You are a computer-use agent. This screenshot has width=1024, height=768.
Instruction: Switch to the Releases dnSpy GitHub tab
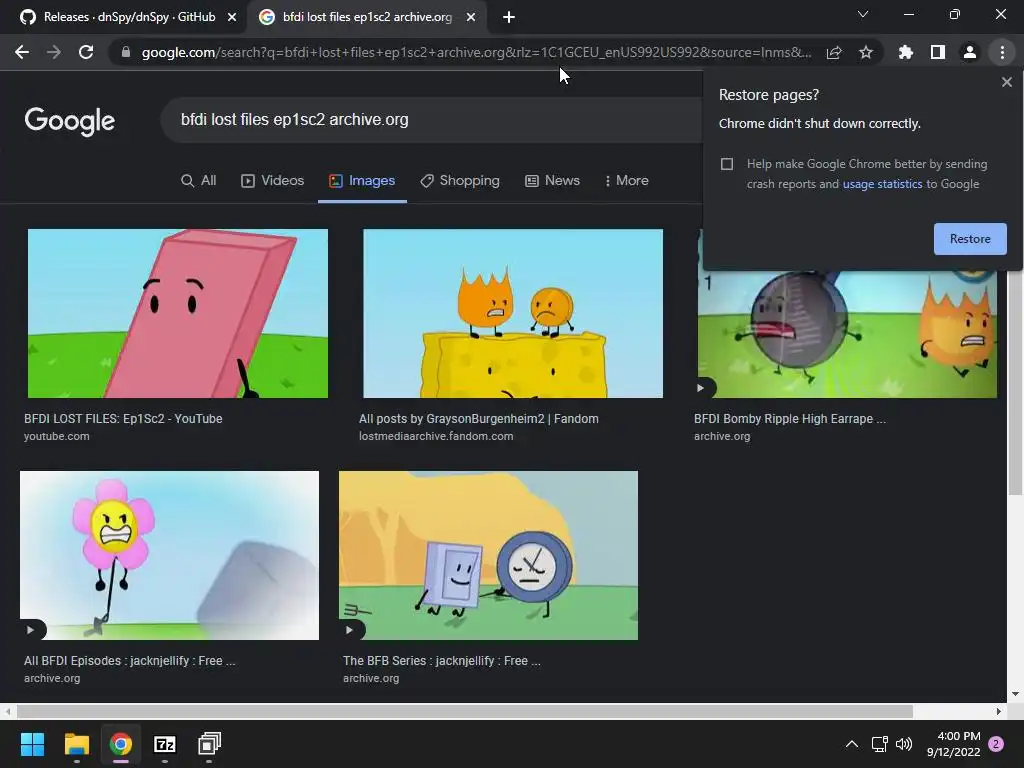[124, 17]
